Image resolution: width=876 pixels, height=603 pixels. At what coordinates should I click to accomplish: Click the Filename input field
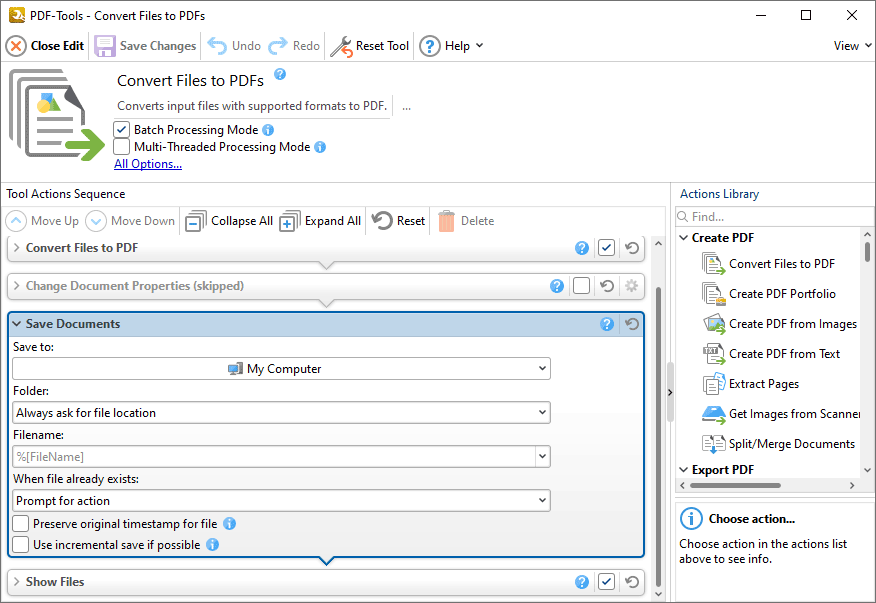pos(274,457)
